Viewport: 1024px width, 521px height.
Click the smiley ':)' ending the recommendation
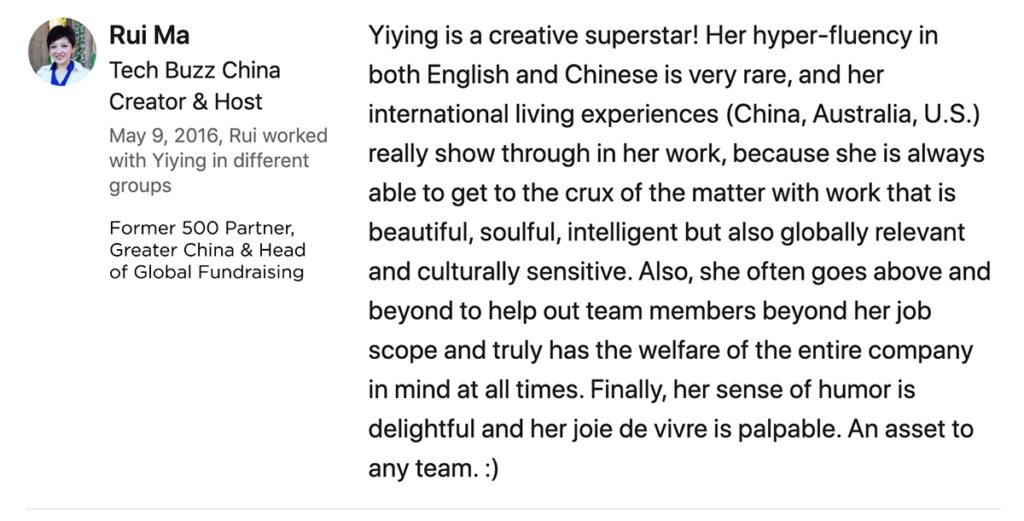pyautogui.click(x=492, y=469)
